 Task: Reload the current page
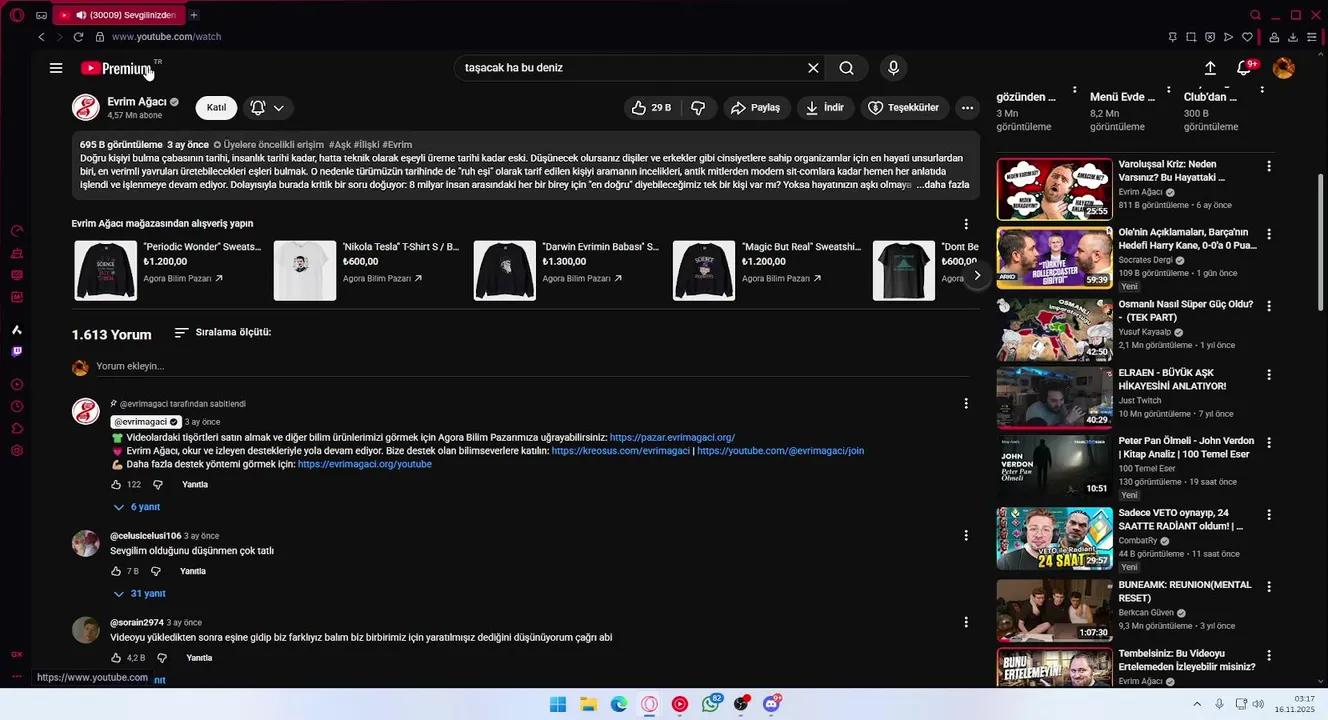click(78, 37)
